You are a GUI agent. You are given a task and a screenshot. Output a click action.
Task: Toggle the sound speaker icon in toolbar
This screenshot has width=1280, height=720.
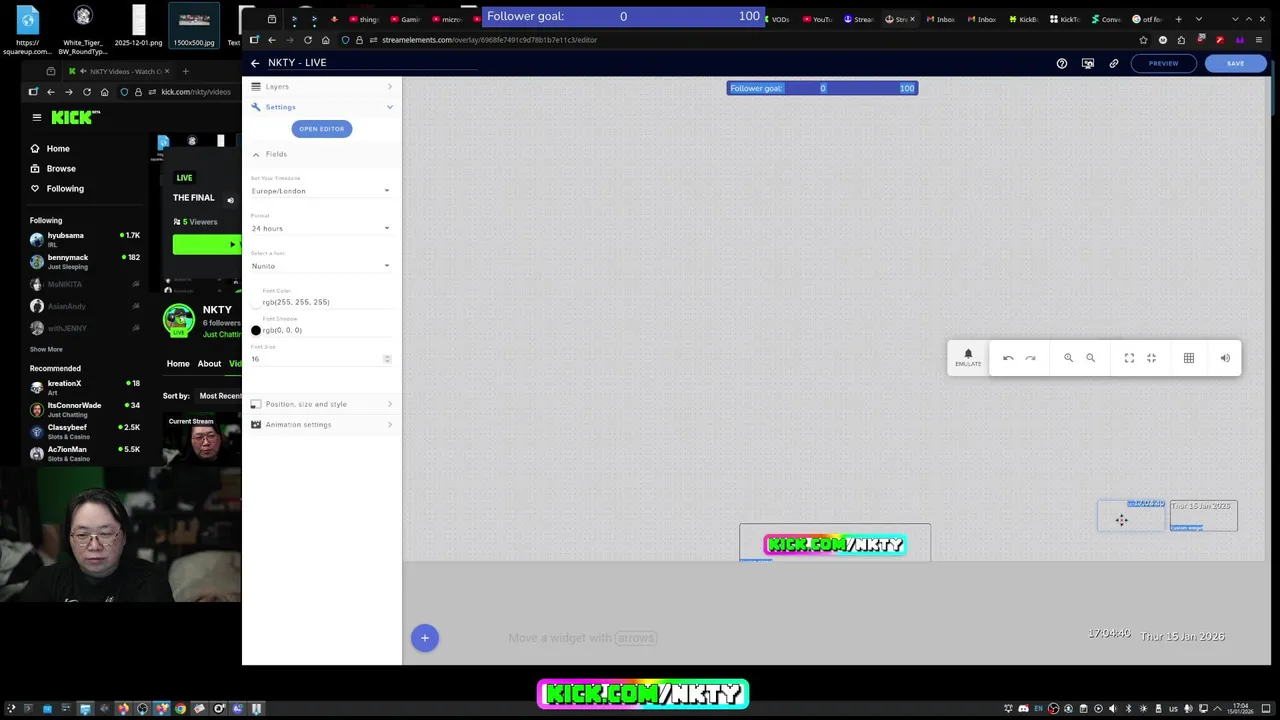1225,358
